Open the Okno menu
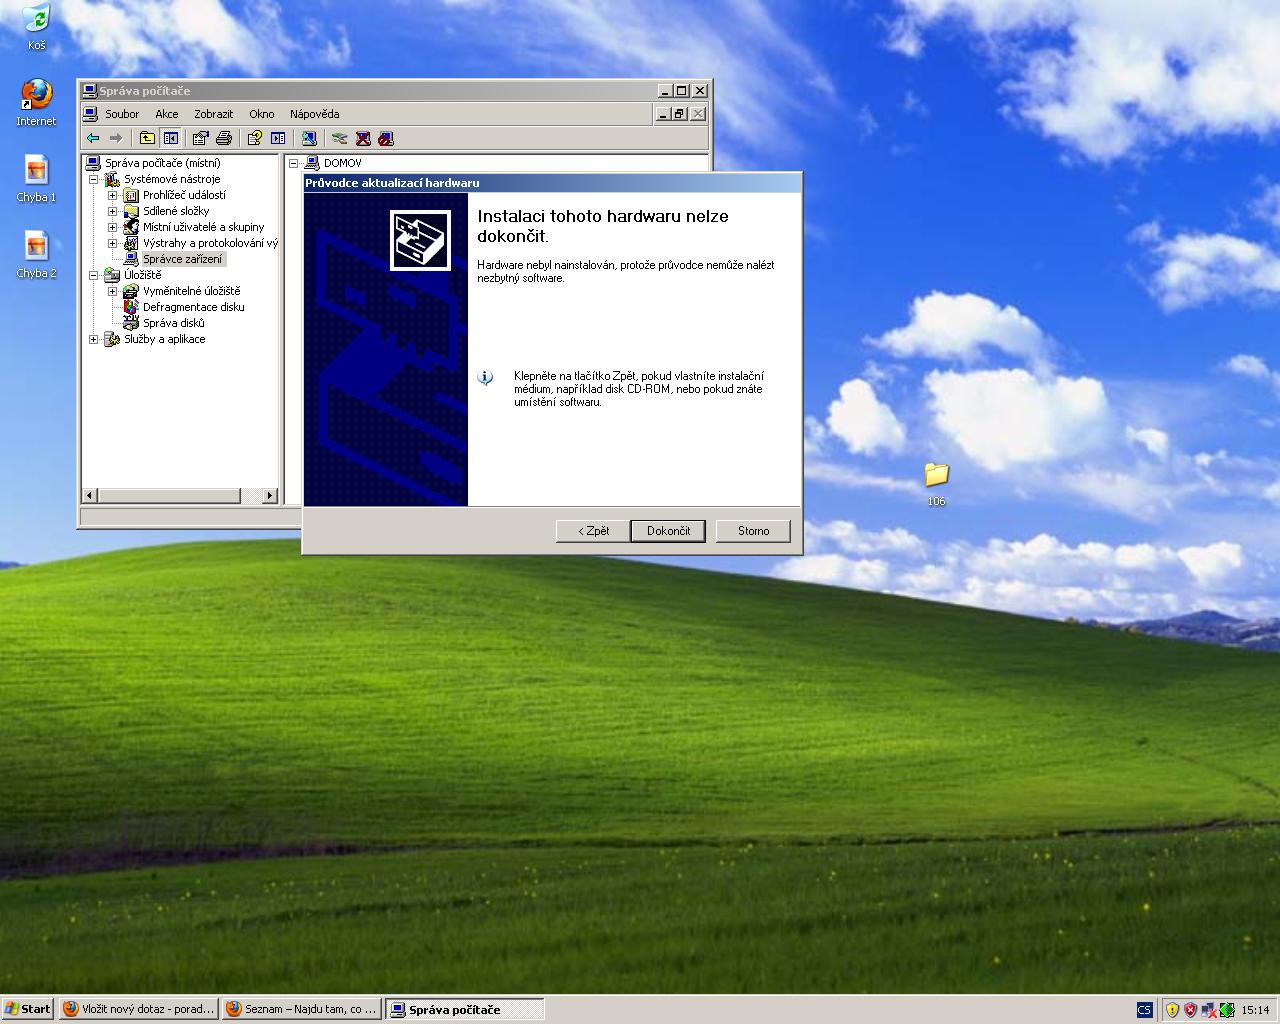1280x1024 pixels. point(261,114)
